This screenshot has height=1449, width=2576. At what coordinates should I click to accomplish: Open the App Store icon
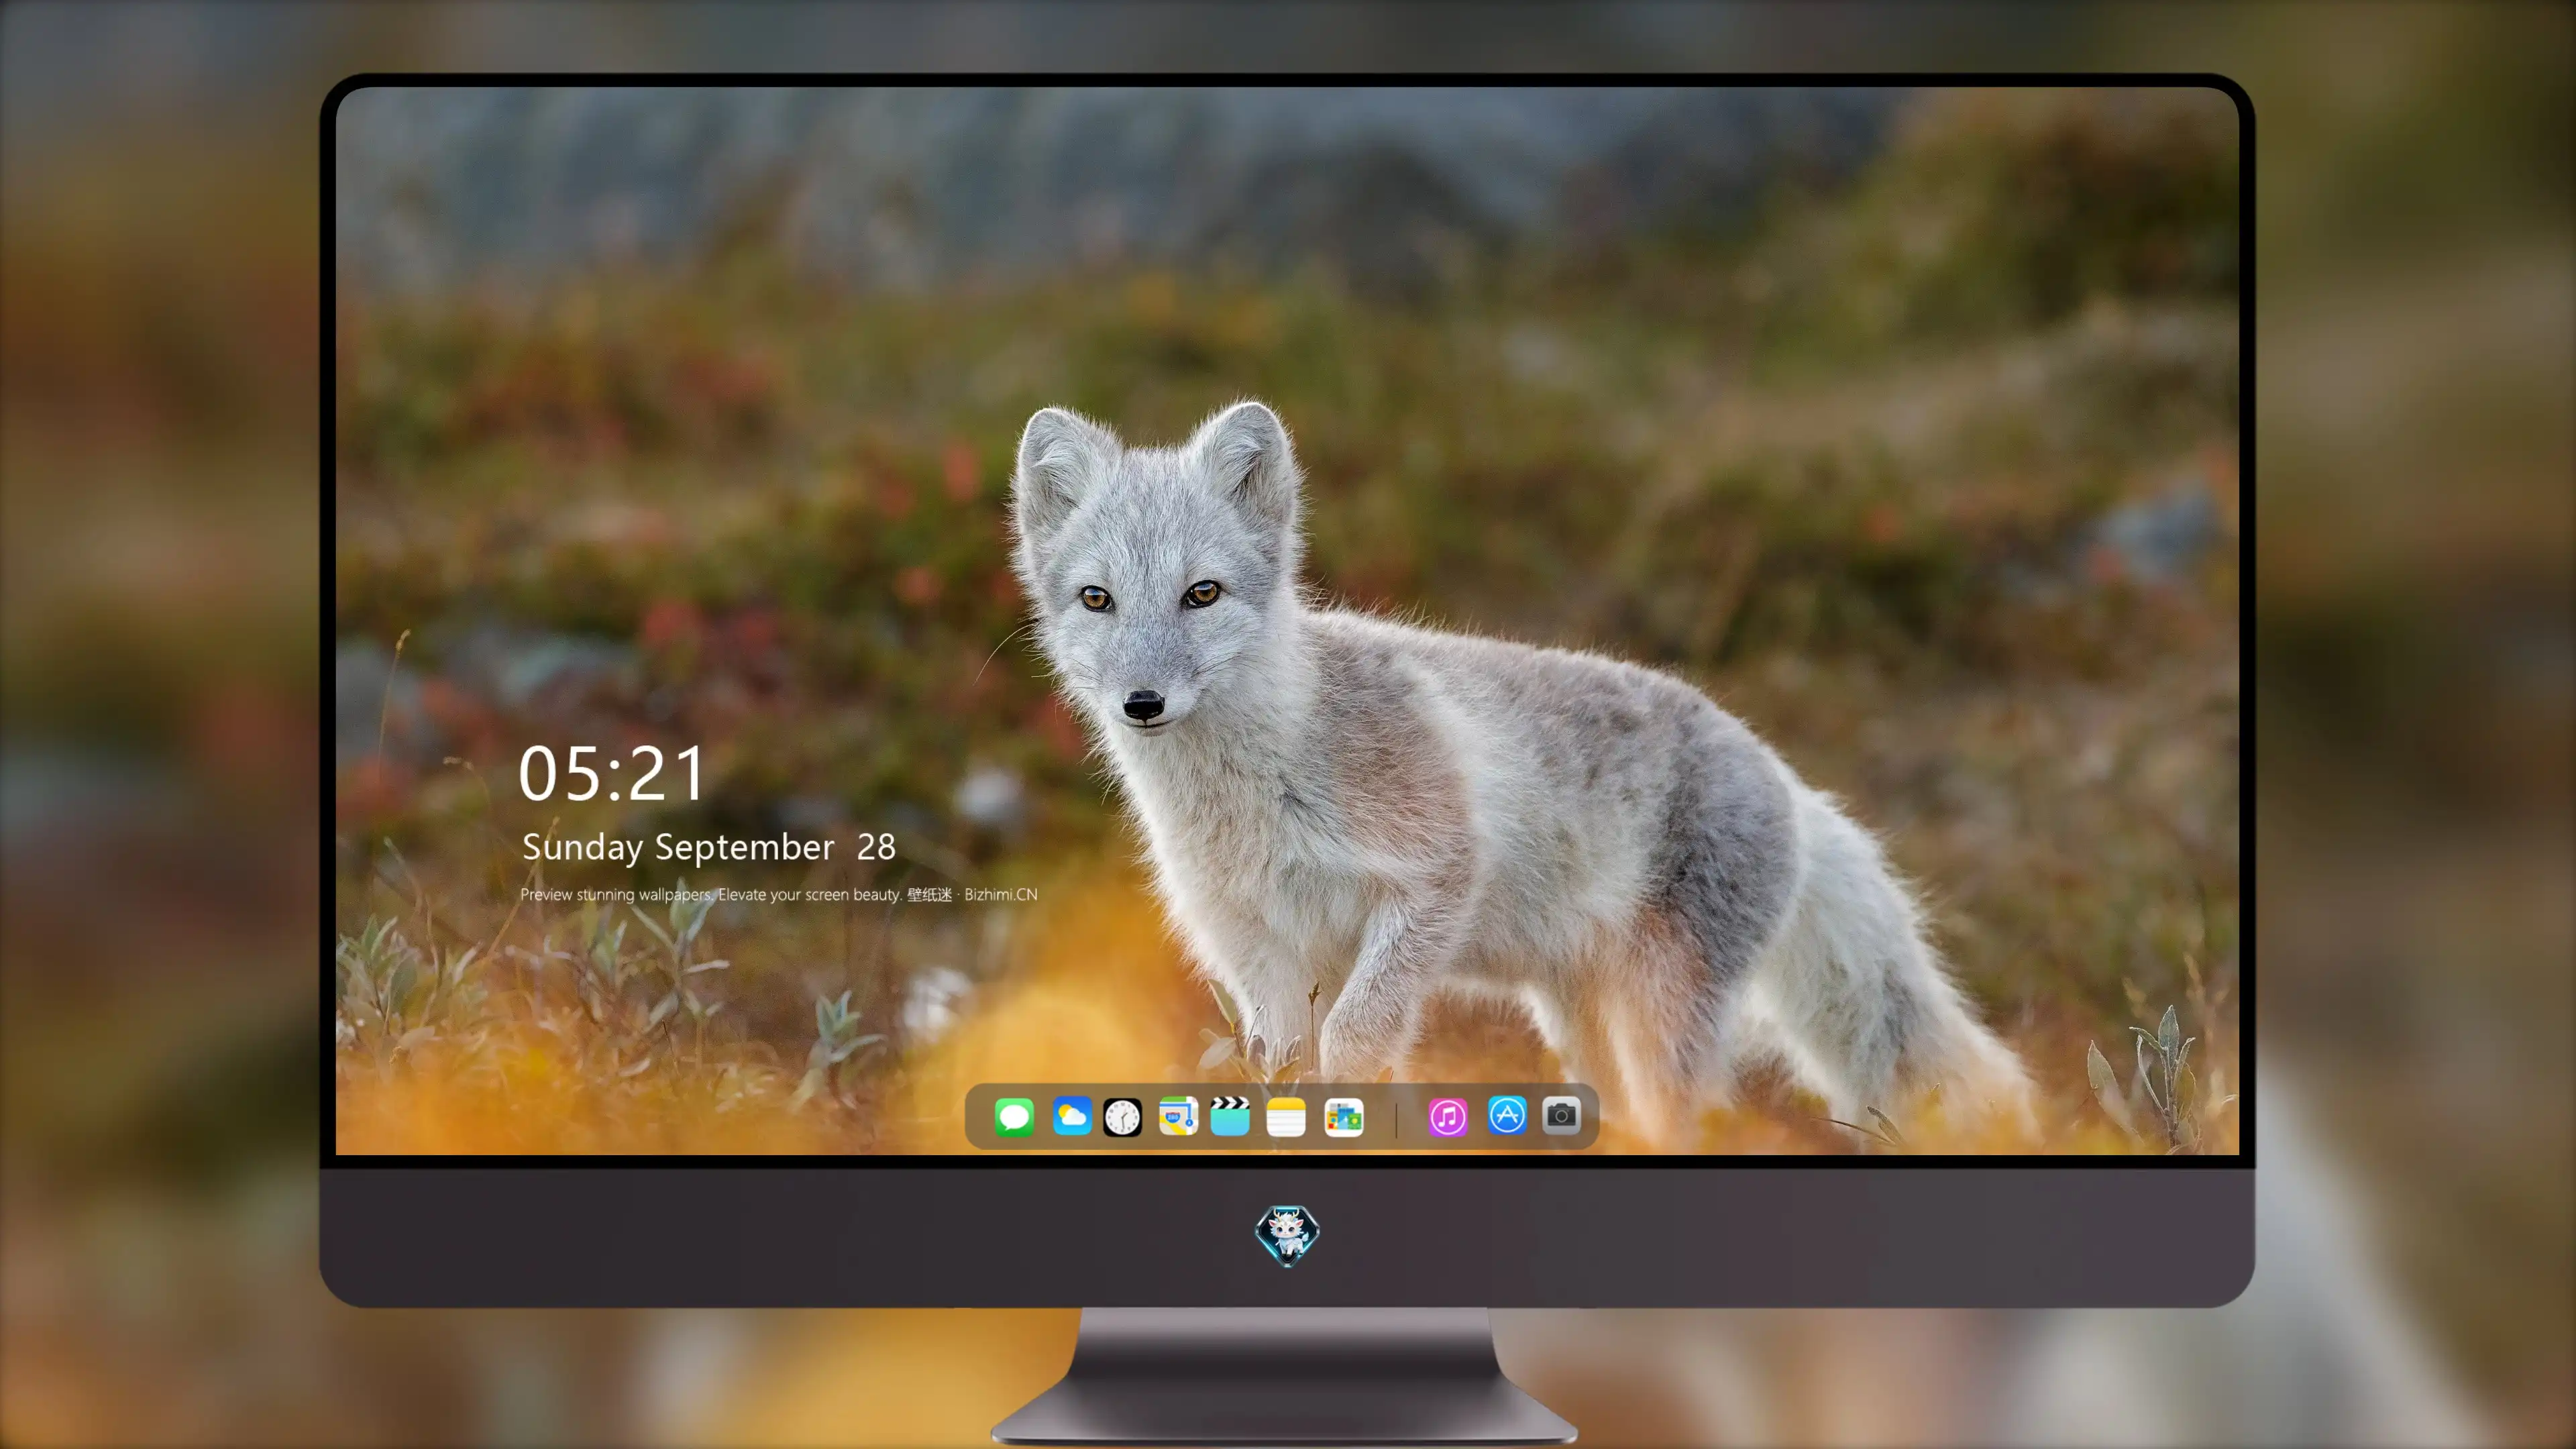(1507, 1115)
